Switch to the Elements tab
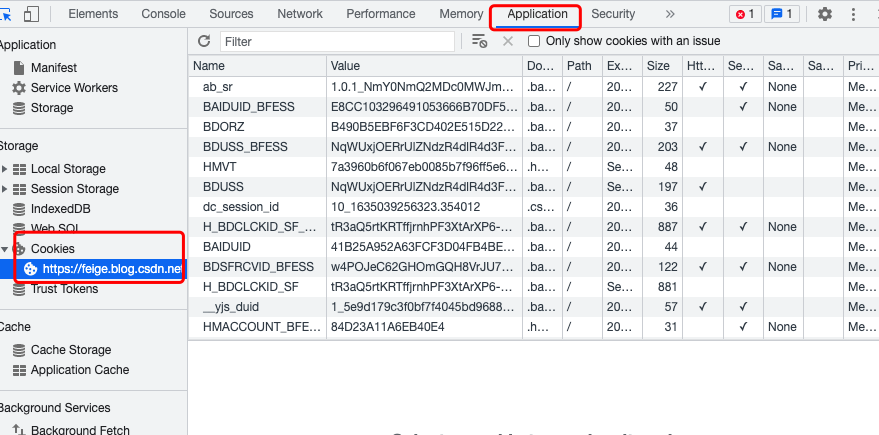This screenshot has height=435, width=879. [93, 14]
